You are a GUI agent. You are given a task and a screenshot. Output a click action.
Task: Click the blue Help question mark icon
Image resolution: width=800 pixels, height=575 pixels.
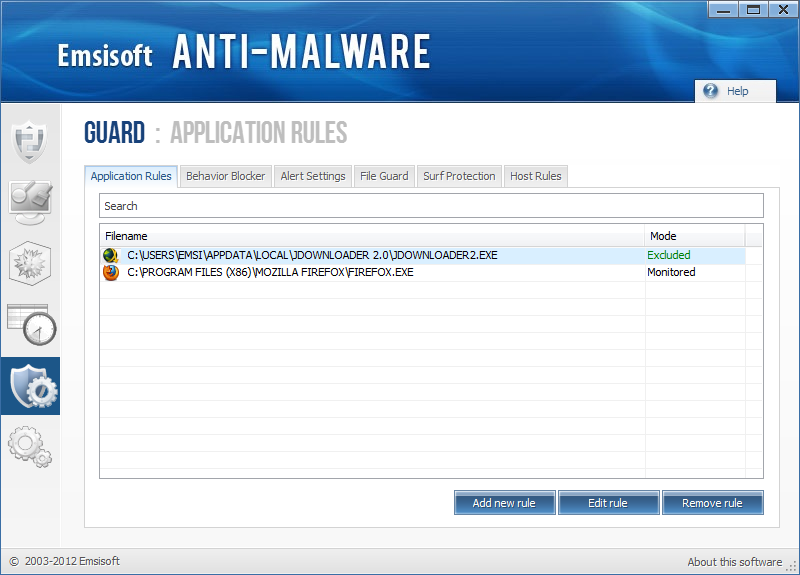click(711, 91)
